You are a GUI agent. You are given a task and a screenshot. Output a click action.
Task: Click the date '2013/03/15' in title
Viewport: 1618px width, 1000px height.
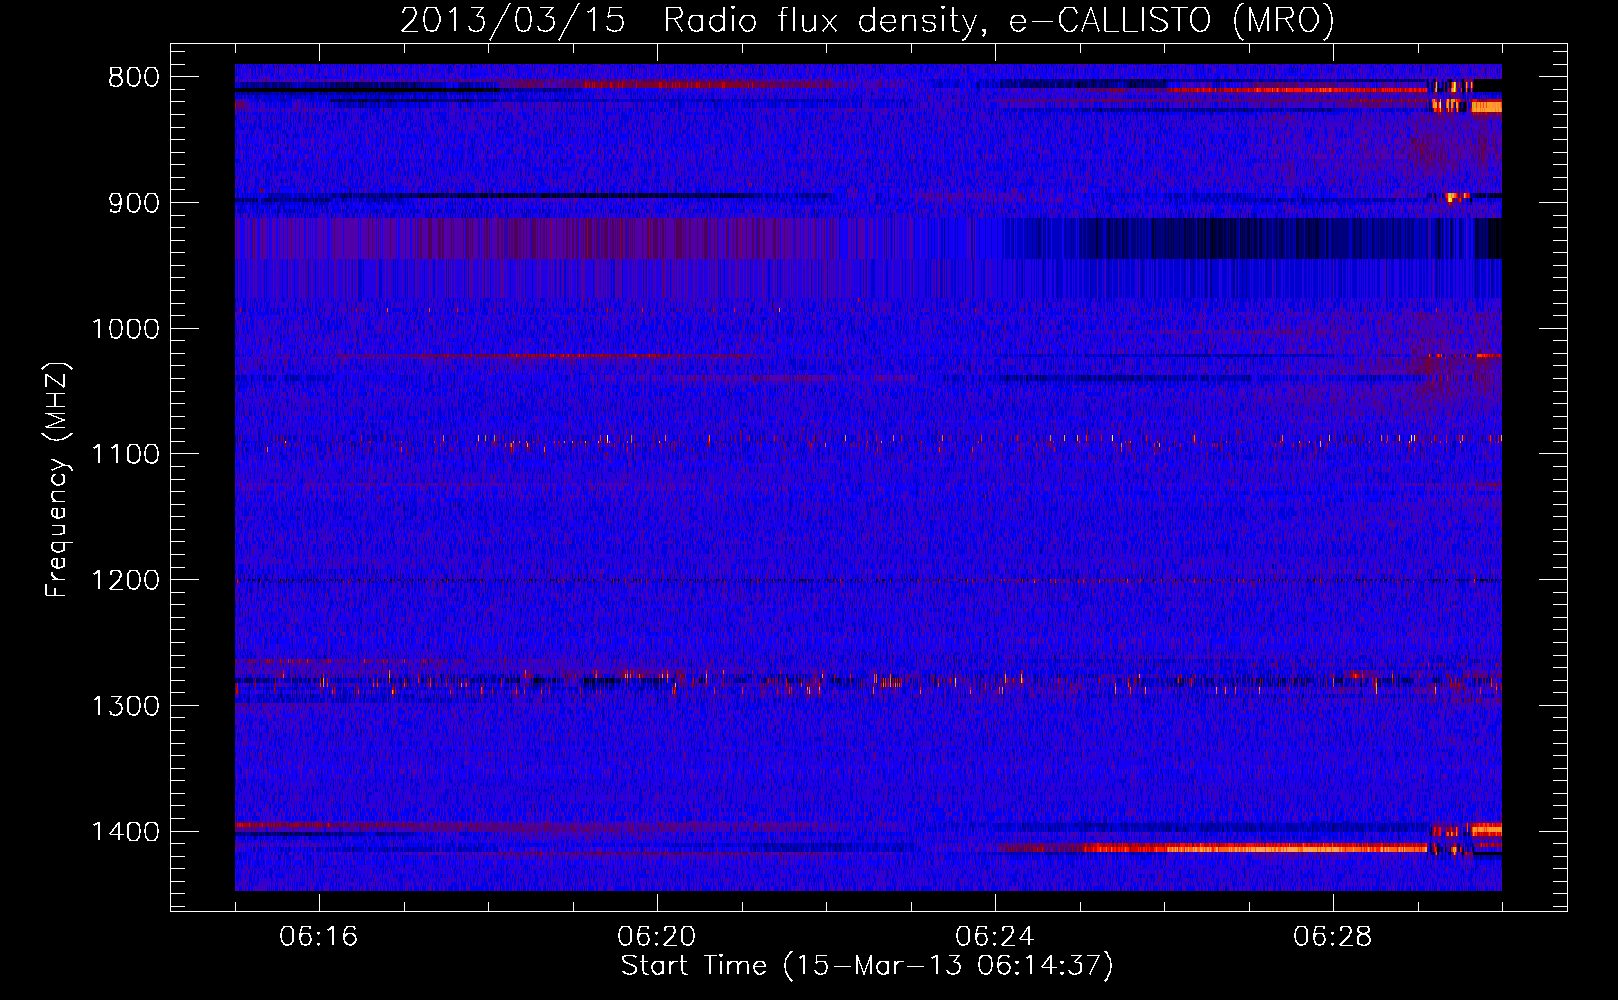[513, 20]
